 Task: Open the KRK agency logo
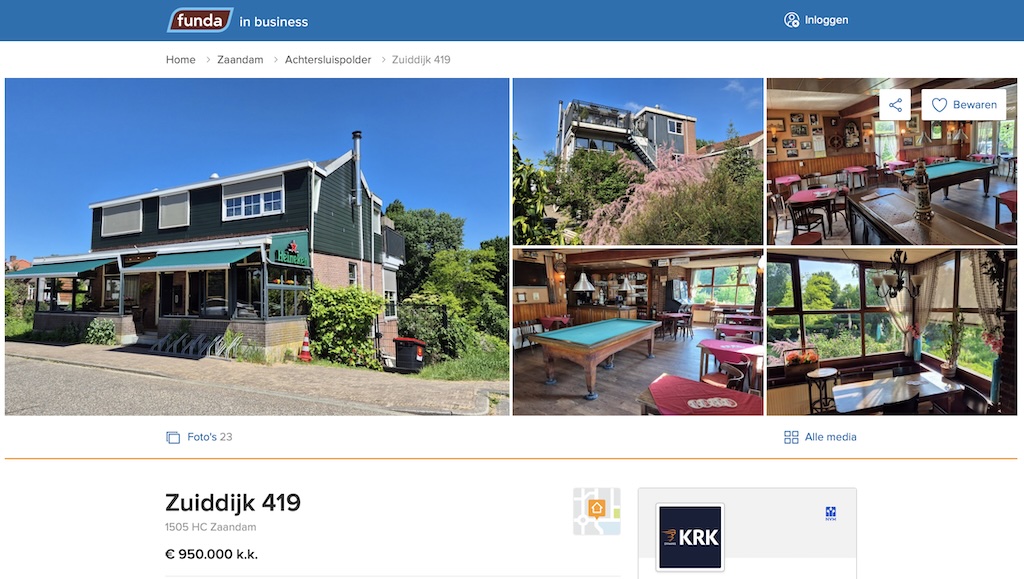coord(690,537)
